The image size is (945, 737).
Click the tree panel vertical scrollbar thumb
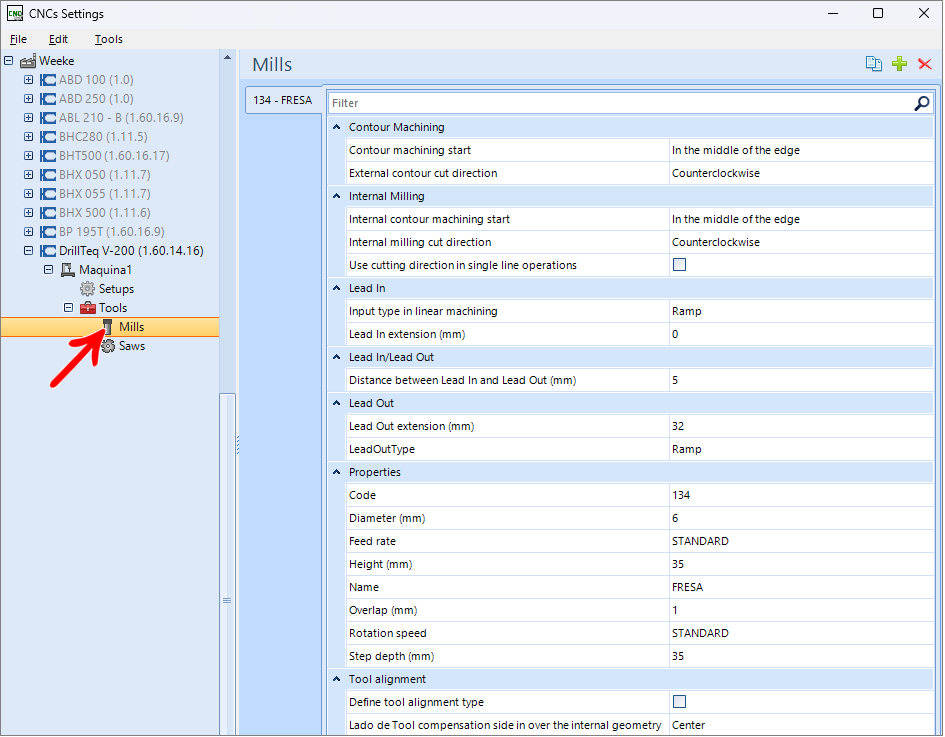227,563
